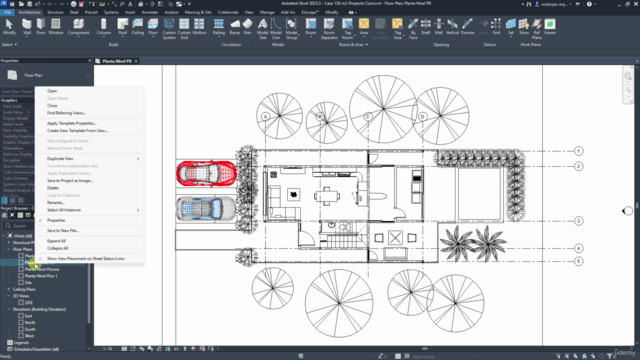Select the Door tool
640x360 pixels.
tap(41, 27)
